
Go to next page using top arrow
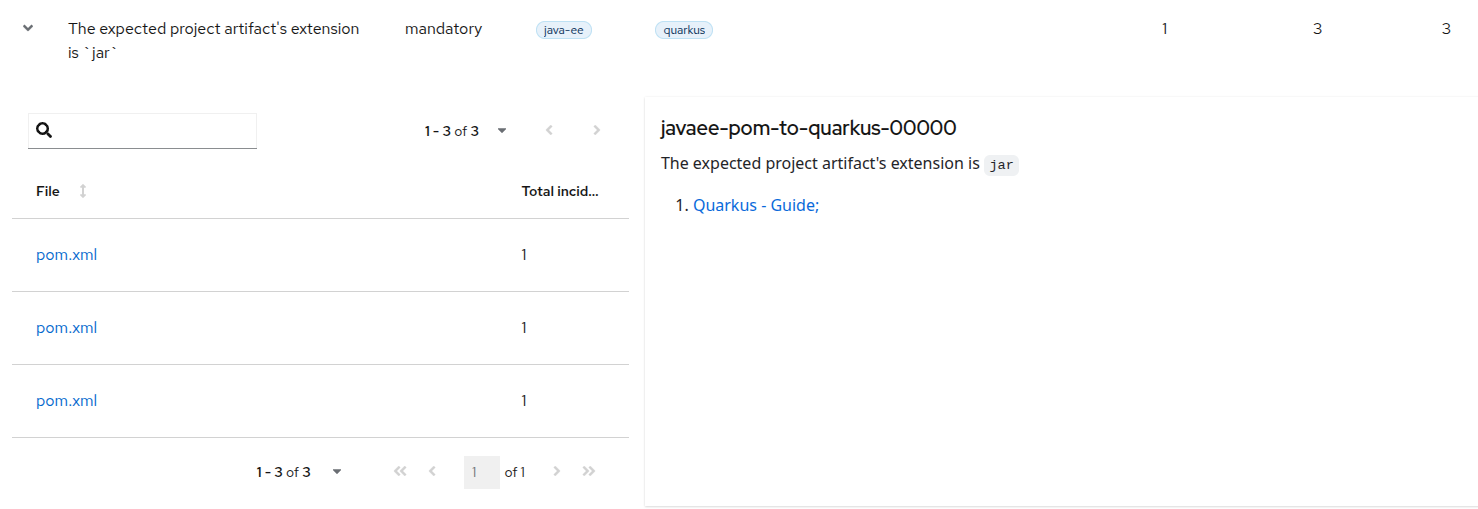(597, 130)
